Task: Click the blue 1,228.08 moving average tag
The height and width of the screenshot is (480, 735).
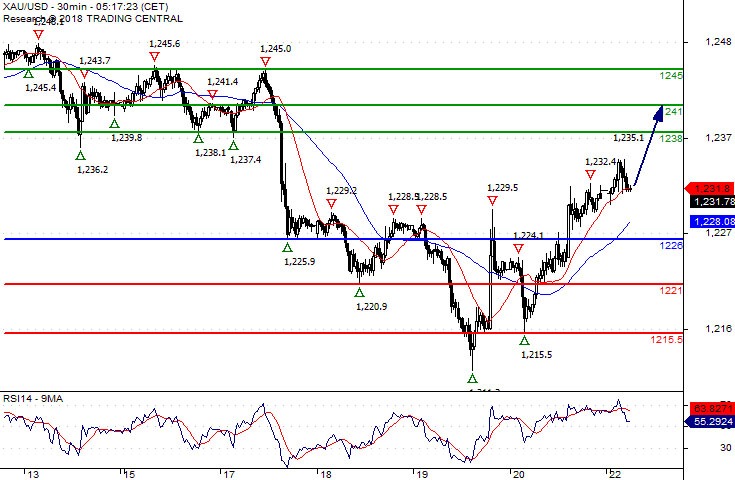Action: (x=712, y=221)
